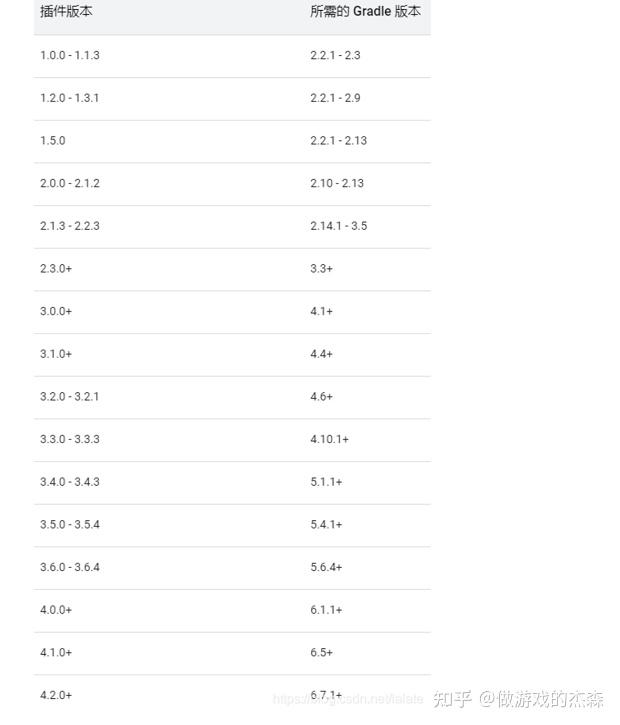Select the plugin version 1.5.0 cell
620x725 pixels.
(53, 140)
